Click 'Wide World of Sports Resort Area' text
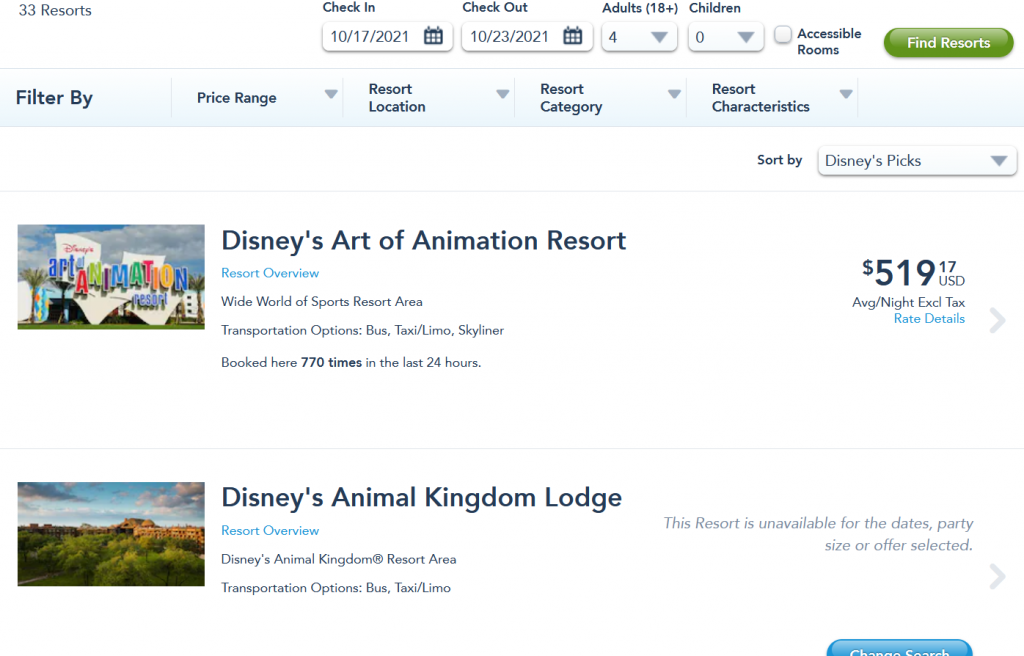The height and width of the screenshot is (656, 1024). point(321,302)
